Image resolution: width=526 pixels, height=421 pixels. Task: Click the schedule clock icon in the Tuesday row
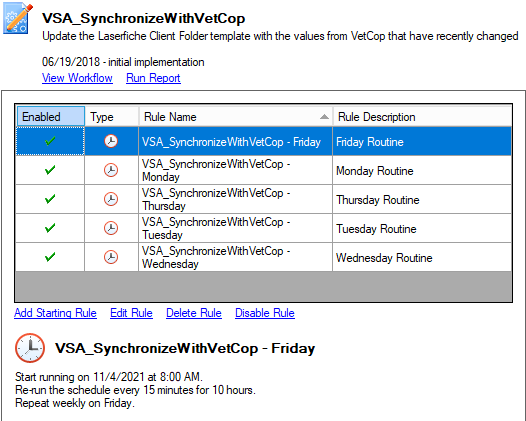coord(111,228)
